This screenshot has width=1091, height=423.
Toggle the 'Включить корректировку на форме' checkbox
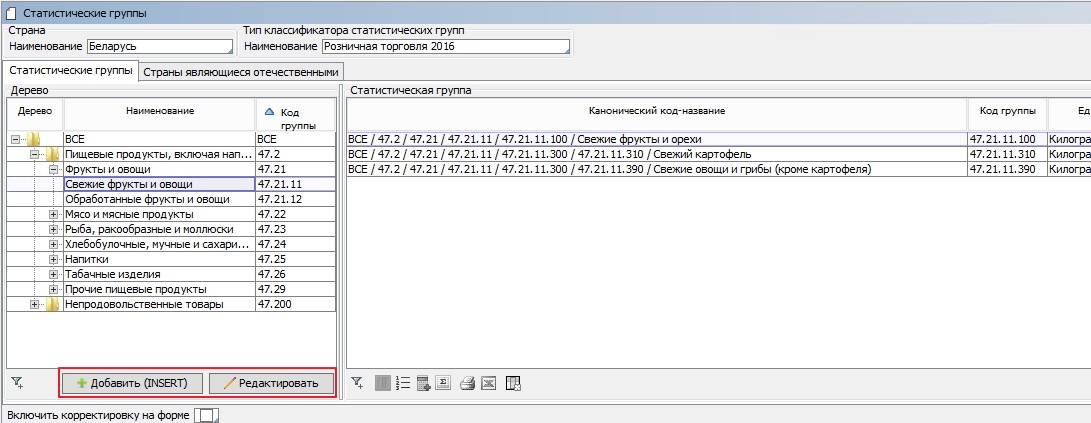(x=205, y=414)
